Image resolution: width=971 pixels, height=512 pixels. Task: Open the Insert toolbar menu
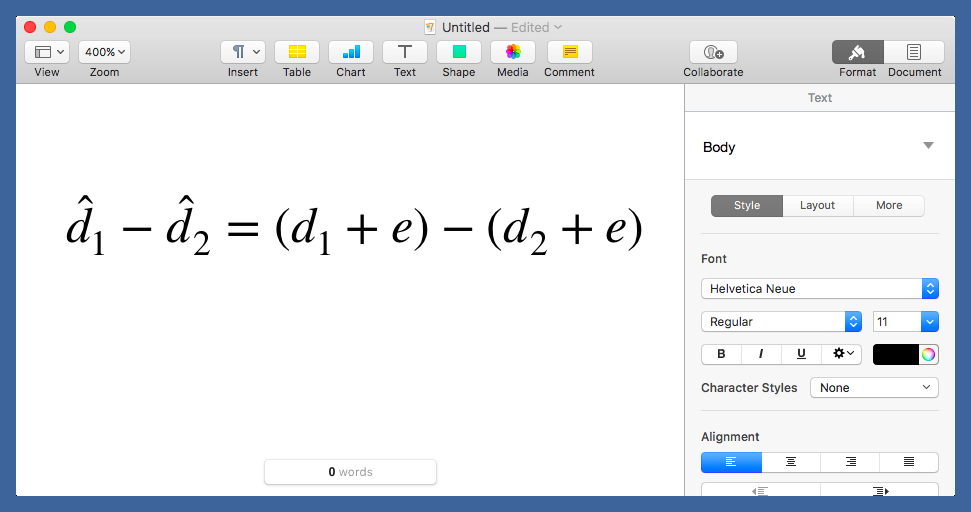pos(242,52)
